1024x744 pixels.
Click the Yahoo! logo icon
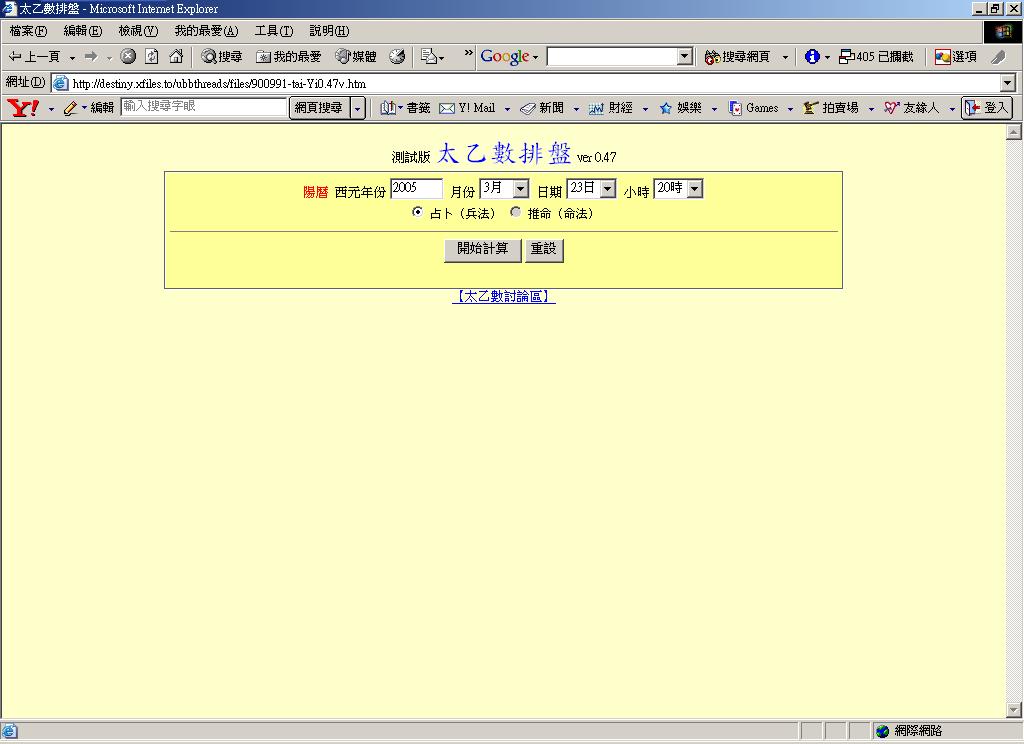22,108
